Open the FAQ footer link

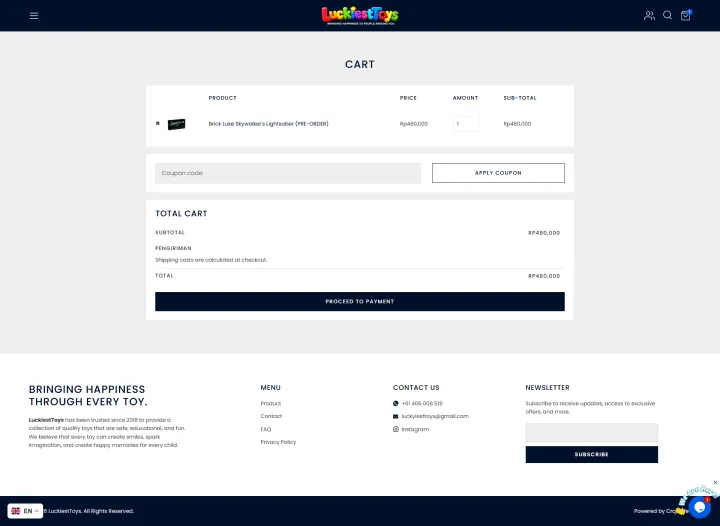click(265, 429)
